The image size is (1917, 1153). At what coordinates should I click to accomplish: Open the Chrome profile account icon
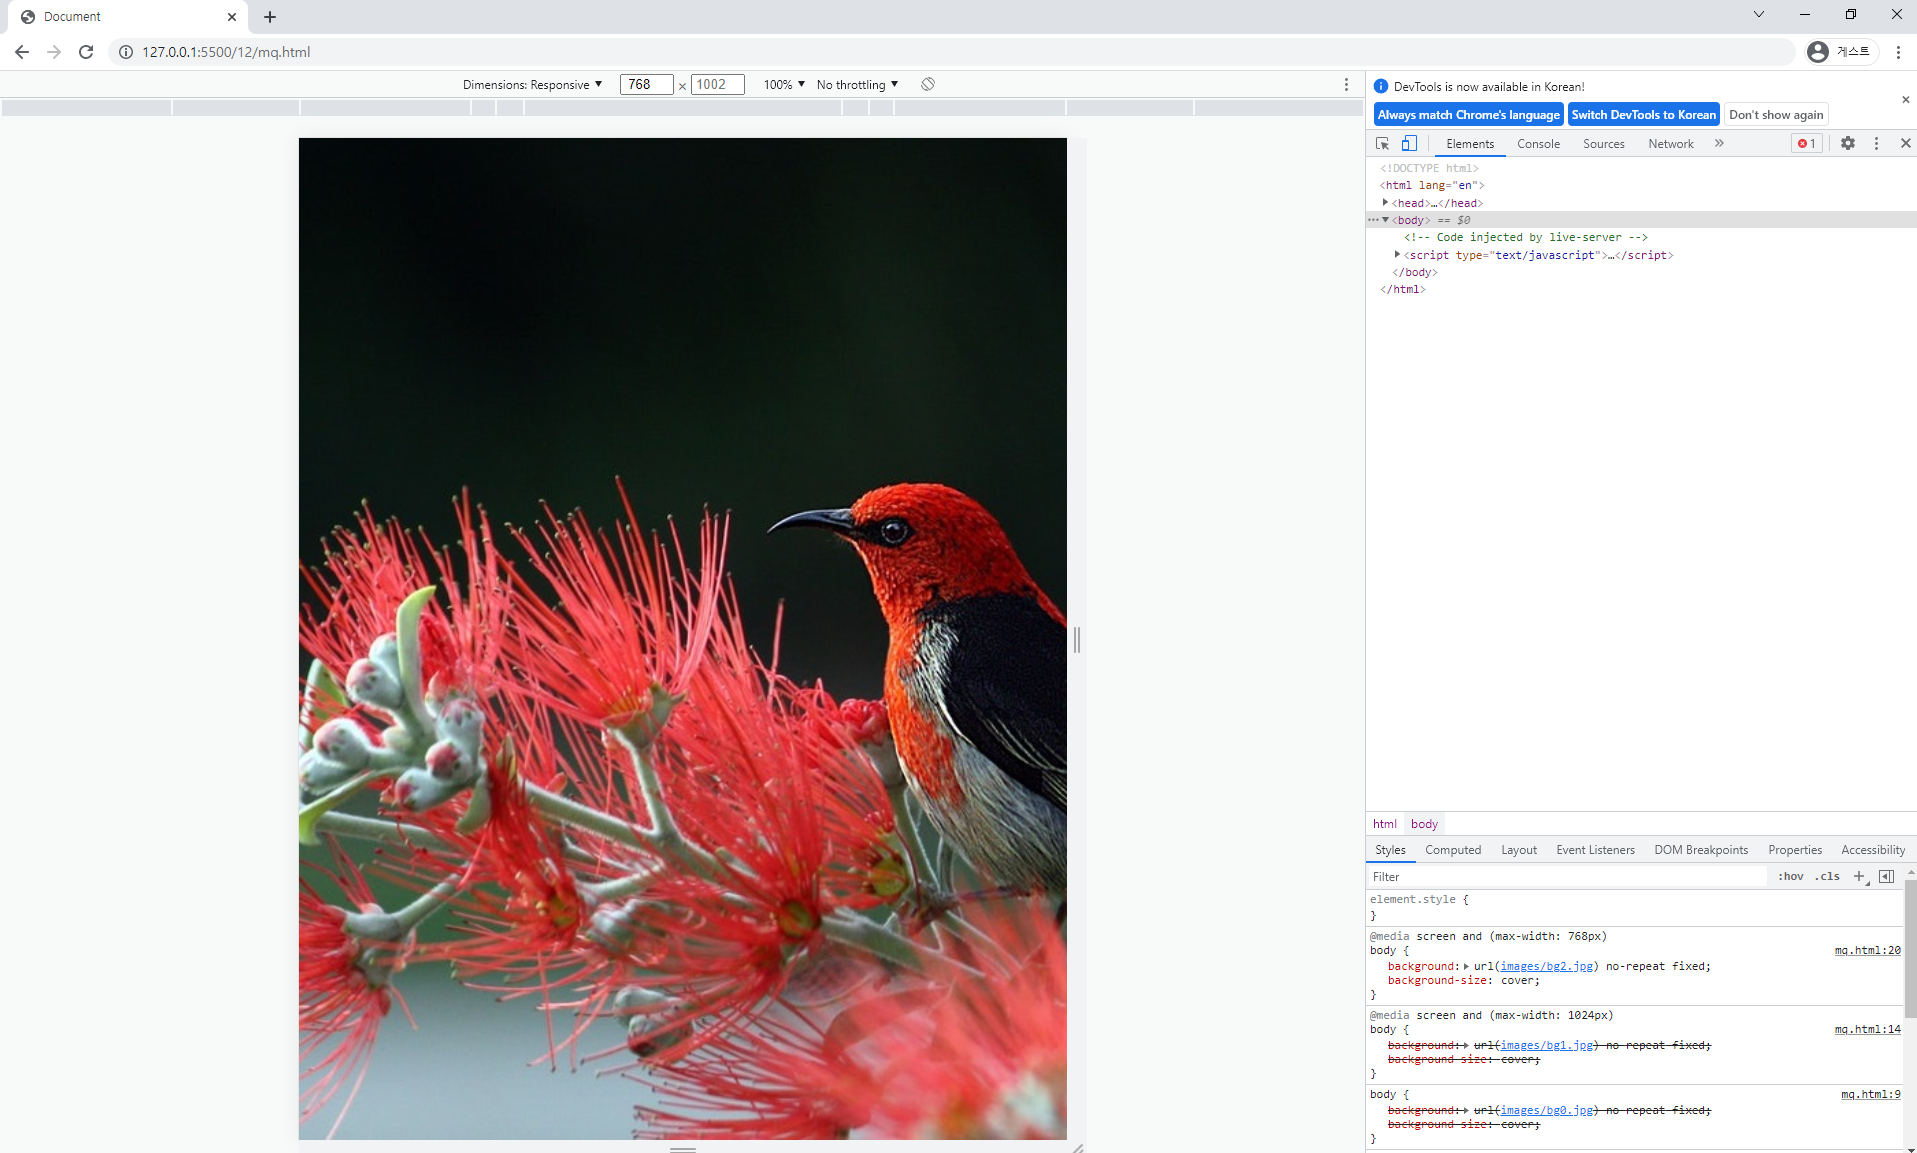(1819, 52)
